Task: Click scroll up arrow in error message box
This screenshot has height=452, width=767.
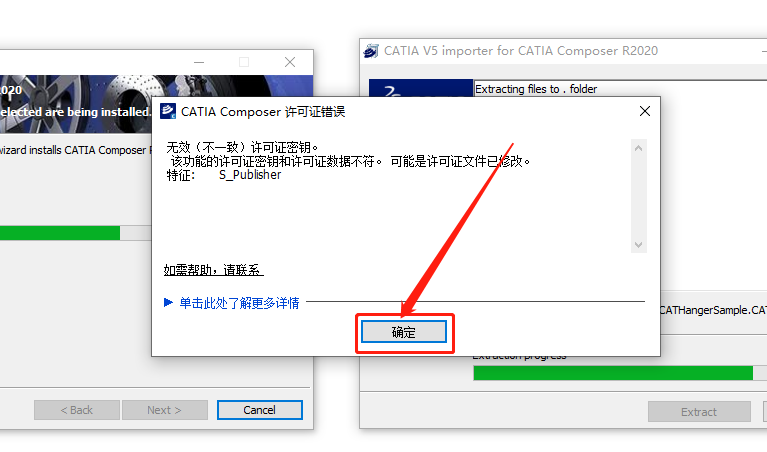Action: 638,148
